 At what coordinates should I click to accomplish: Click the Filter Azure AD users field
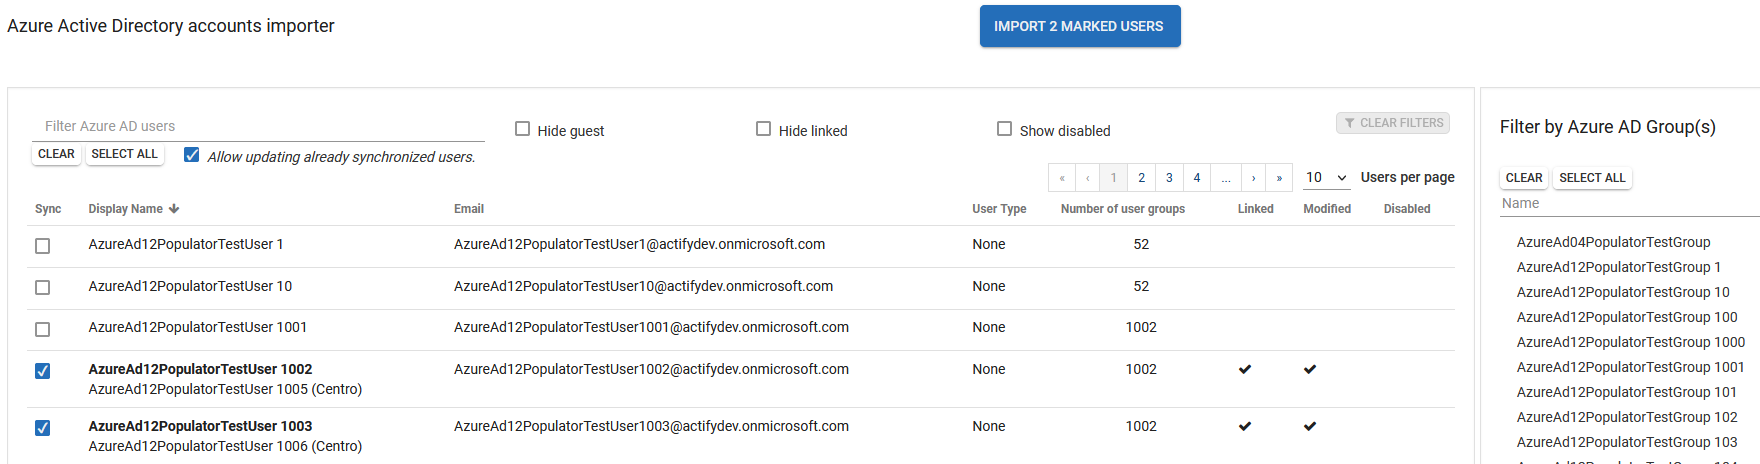[258, 126]
